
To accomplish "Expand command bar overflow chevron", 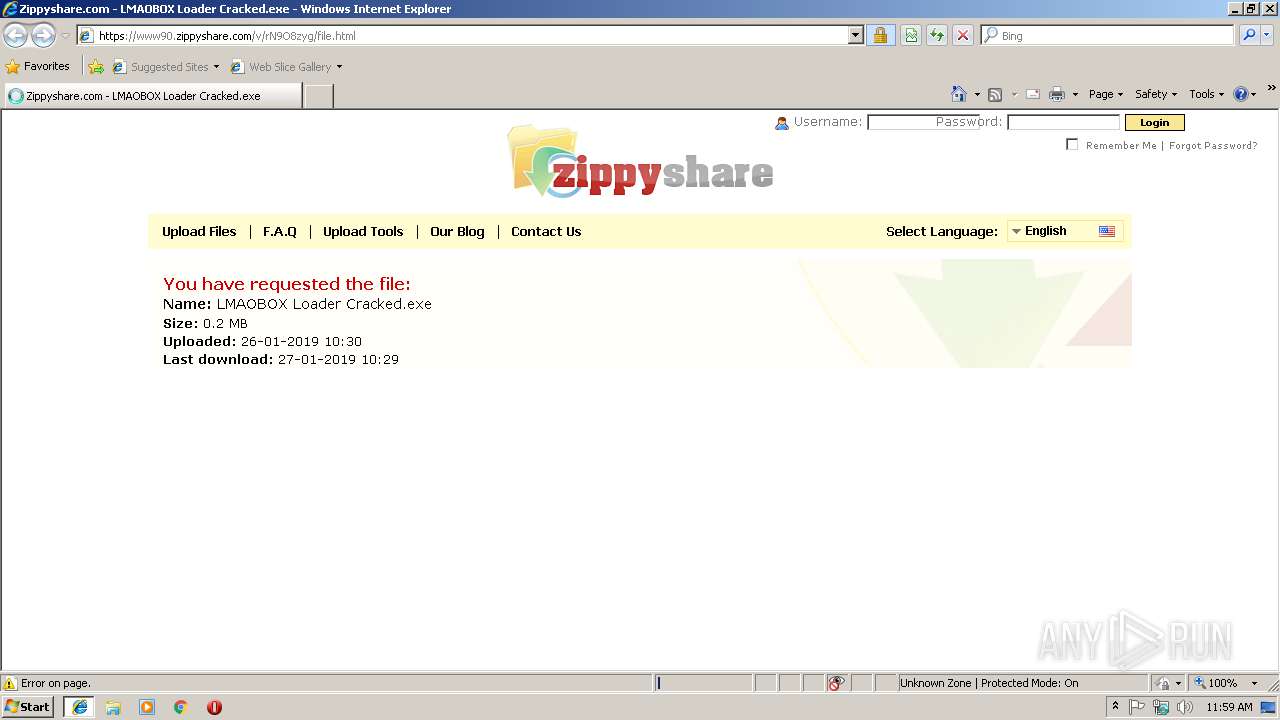I will (x=1272, y=88).
